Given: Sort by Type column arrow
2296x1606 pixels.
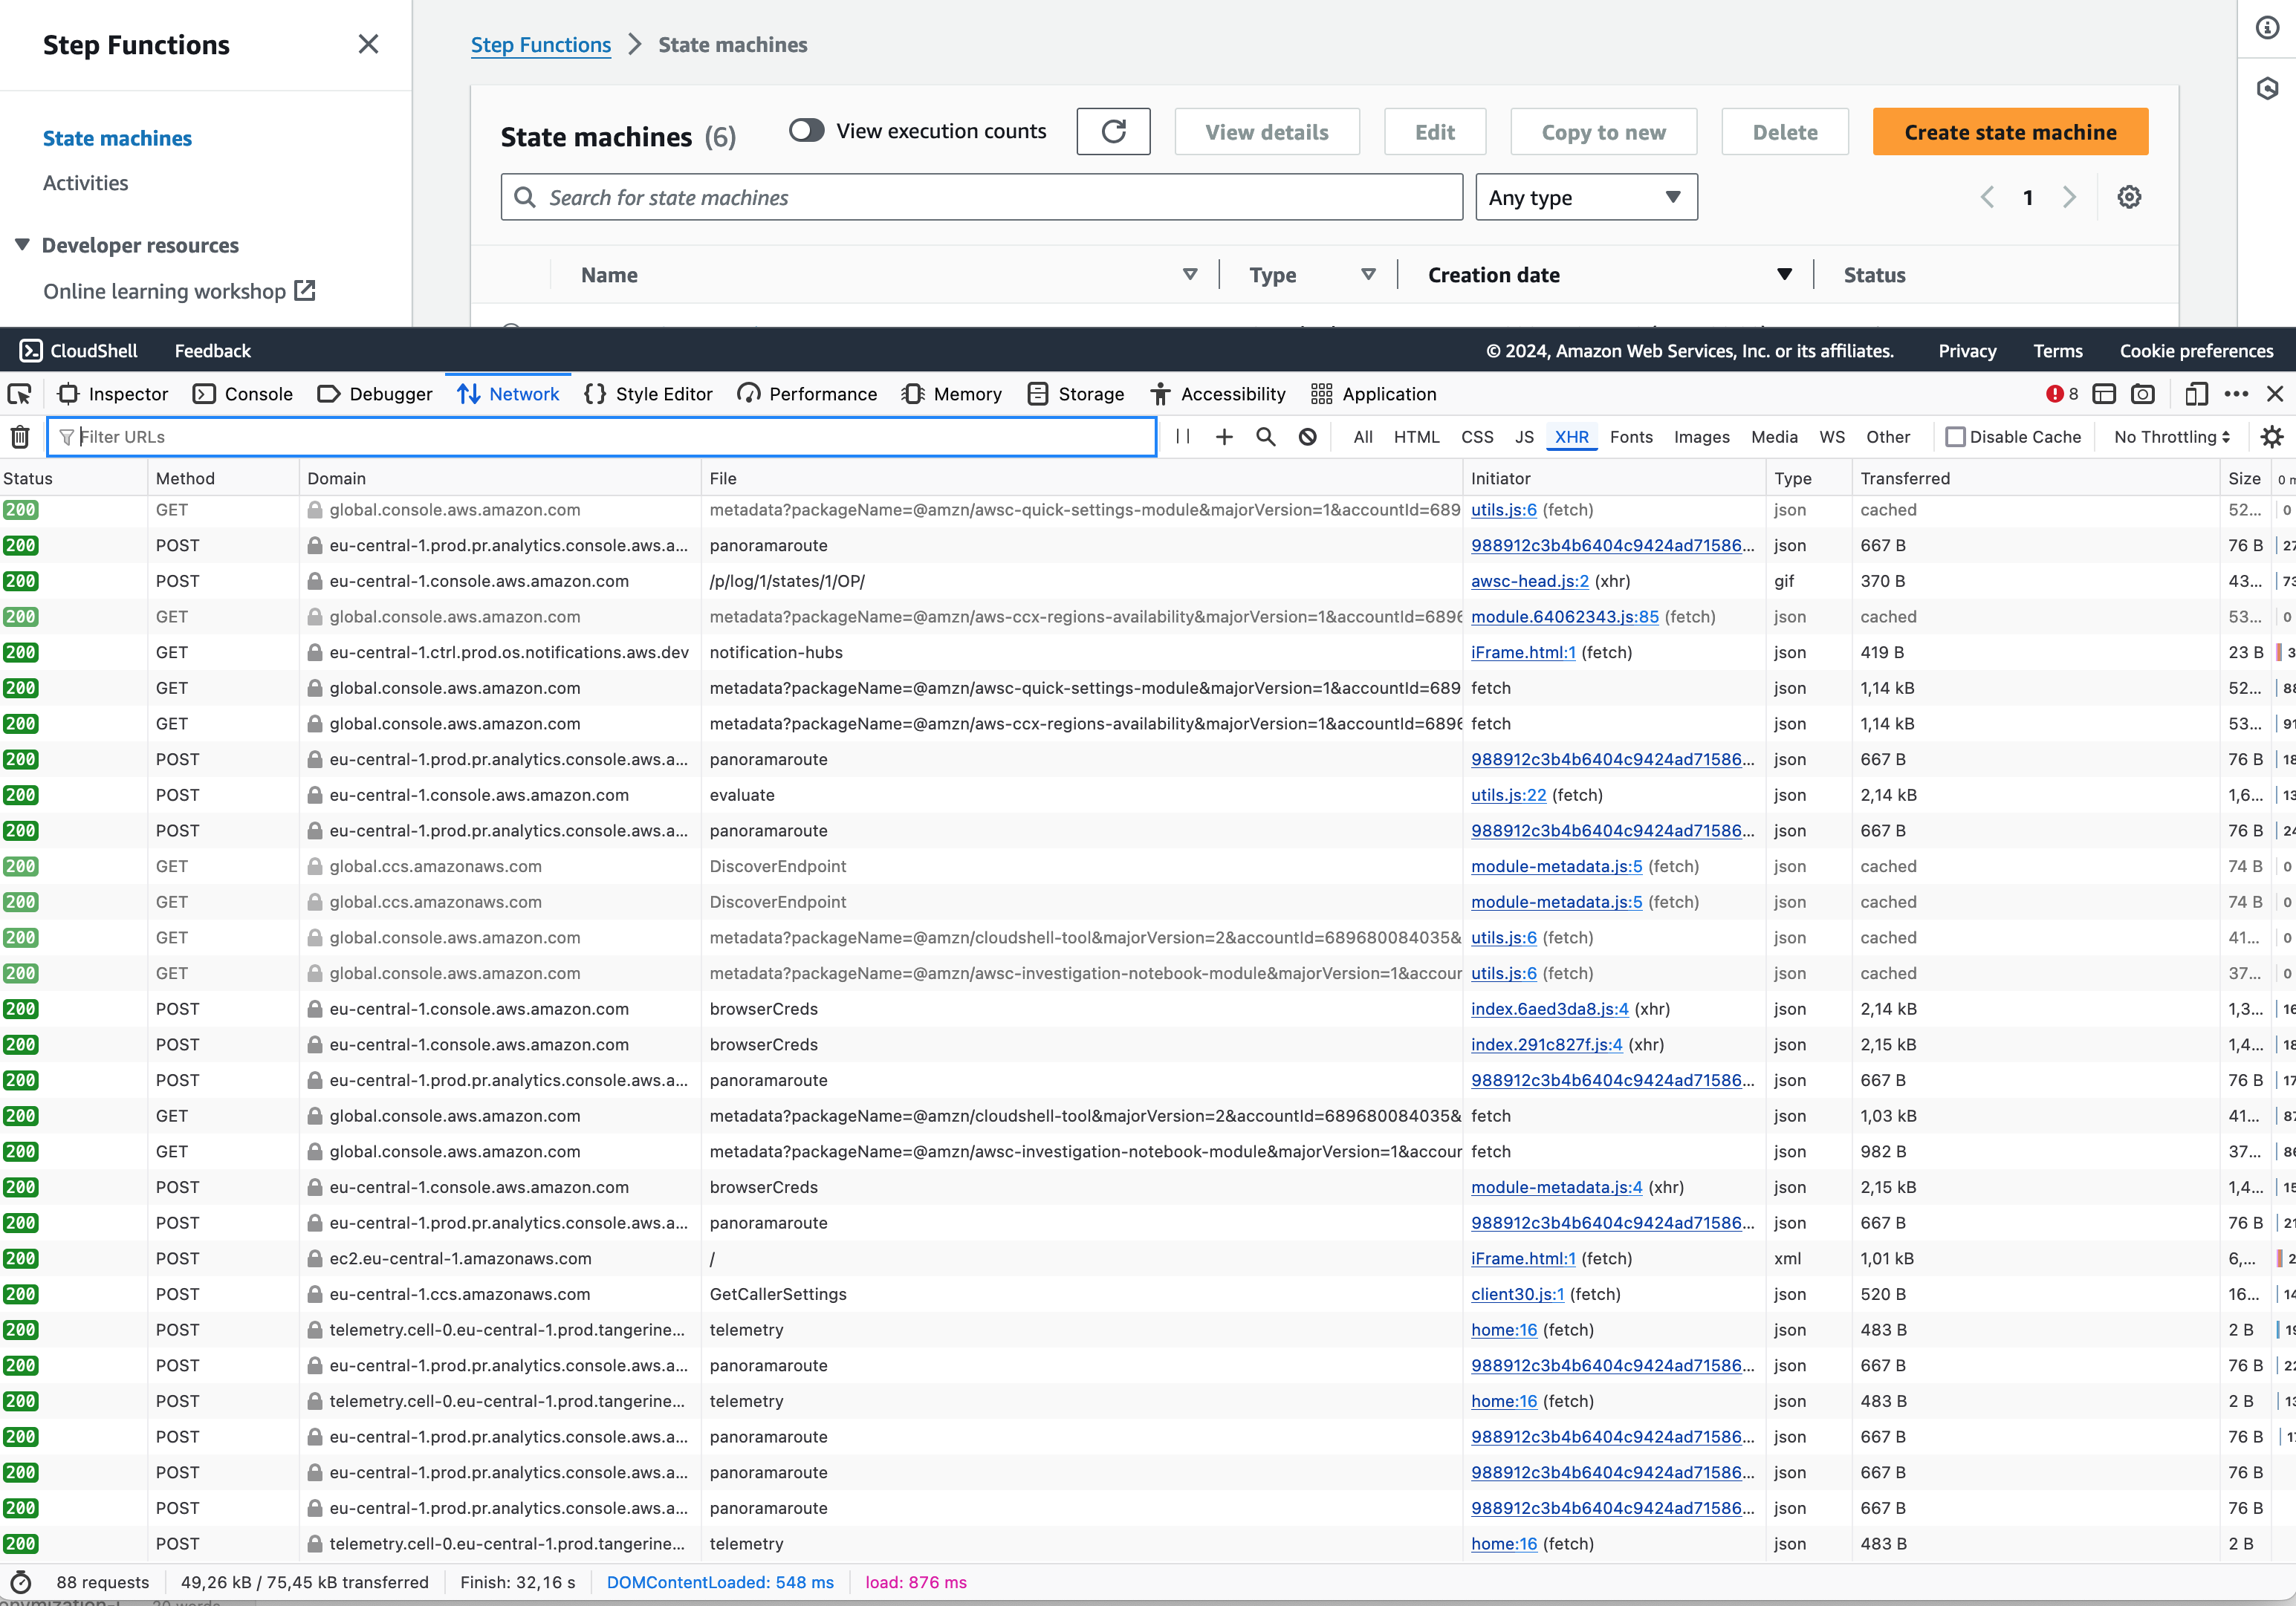Looking at the screenshot, I should pyautogui.click(x=1368, y=274).
